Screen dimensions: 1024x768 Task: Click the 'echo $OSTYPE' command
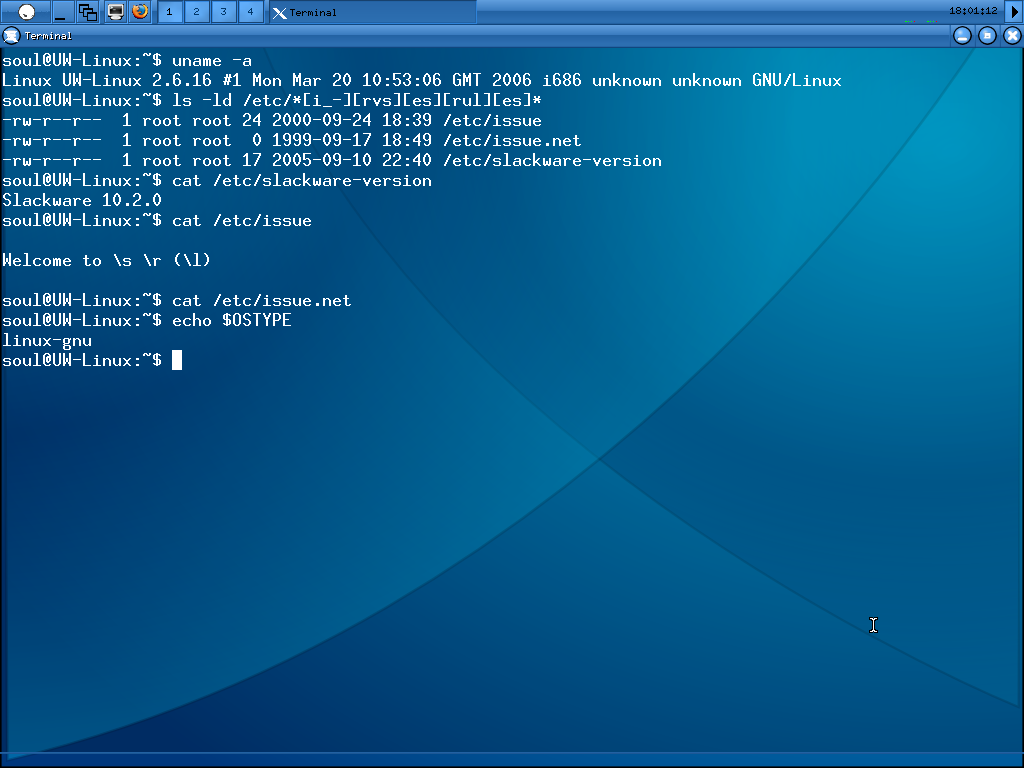click(x=231, y=321)
